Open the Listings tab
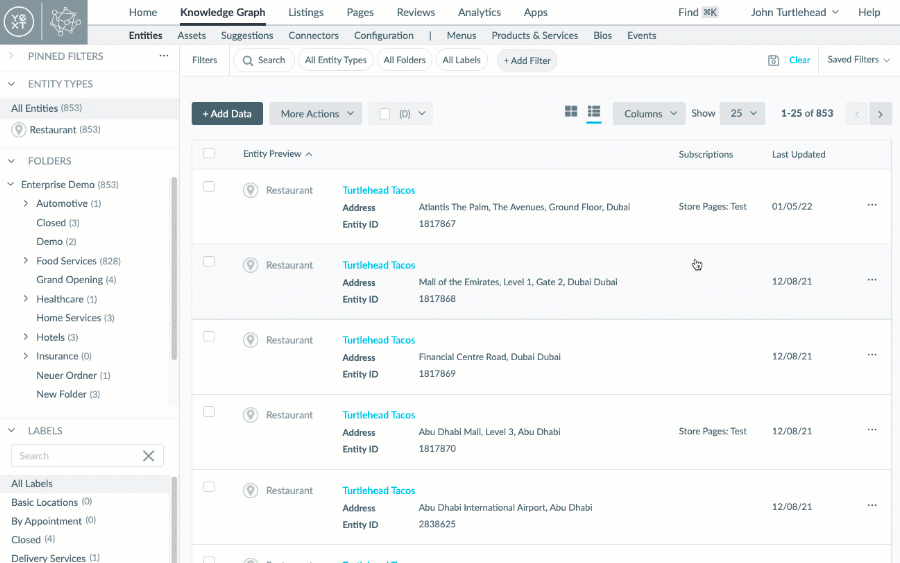900x563 pixels. (x=306, y=13)
